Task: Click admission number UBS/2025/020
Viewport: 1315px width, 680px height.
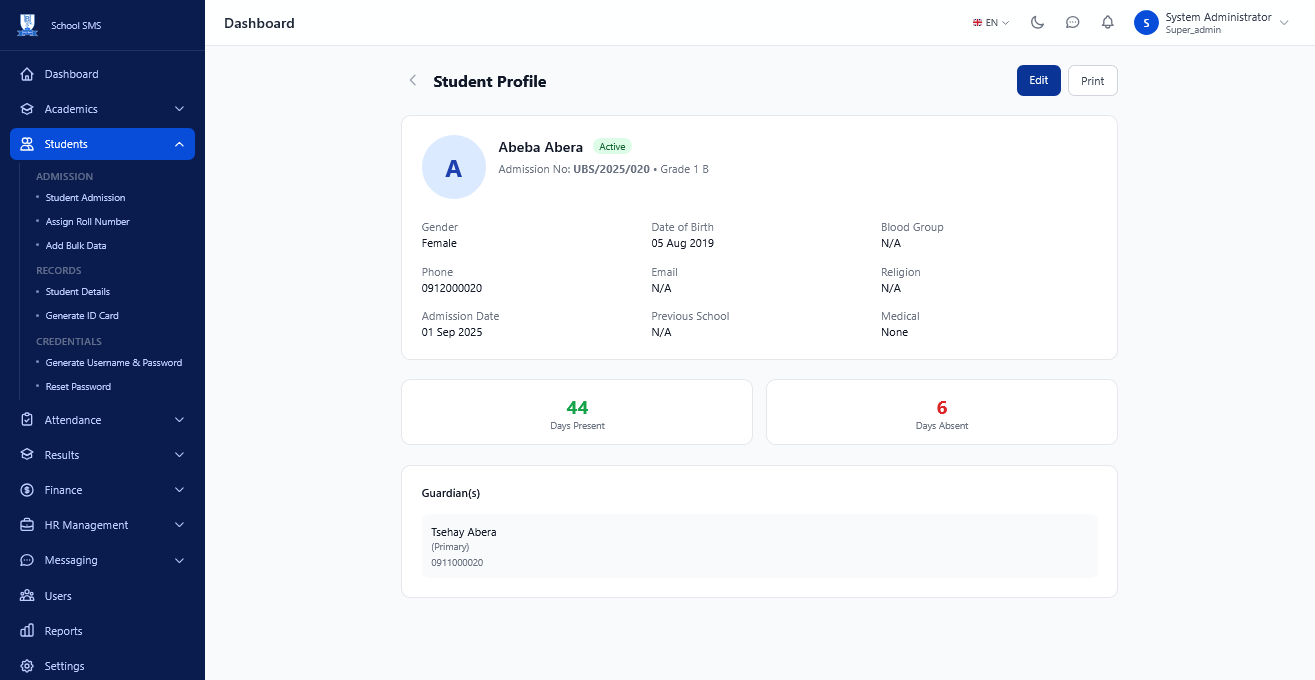Action: pyautogui.click(x=611, y=169)
